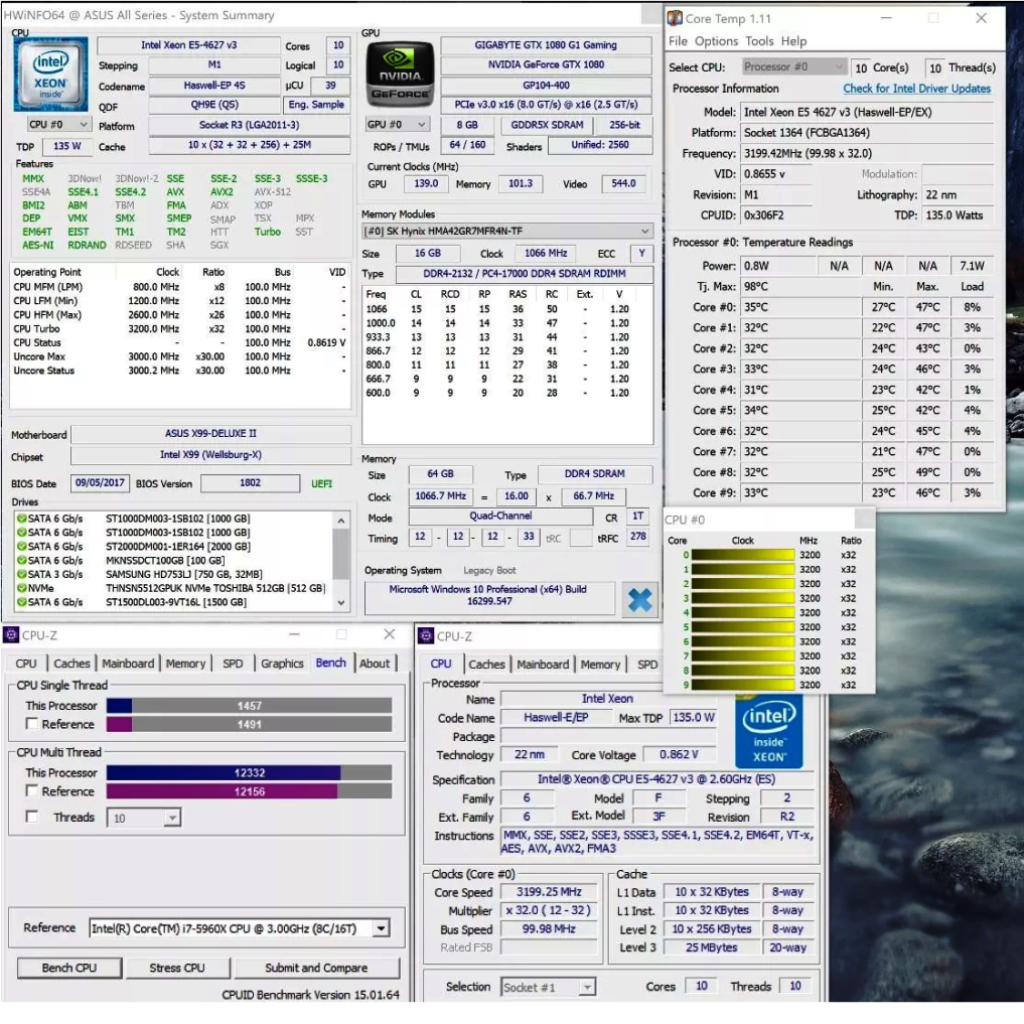
Task: Click the single-thread This Processor bar showing 1457
Action: (x=249, y=705)
